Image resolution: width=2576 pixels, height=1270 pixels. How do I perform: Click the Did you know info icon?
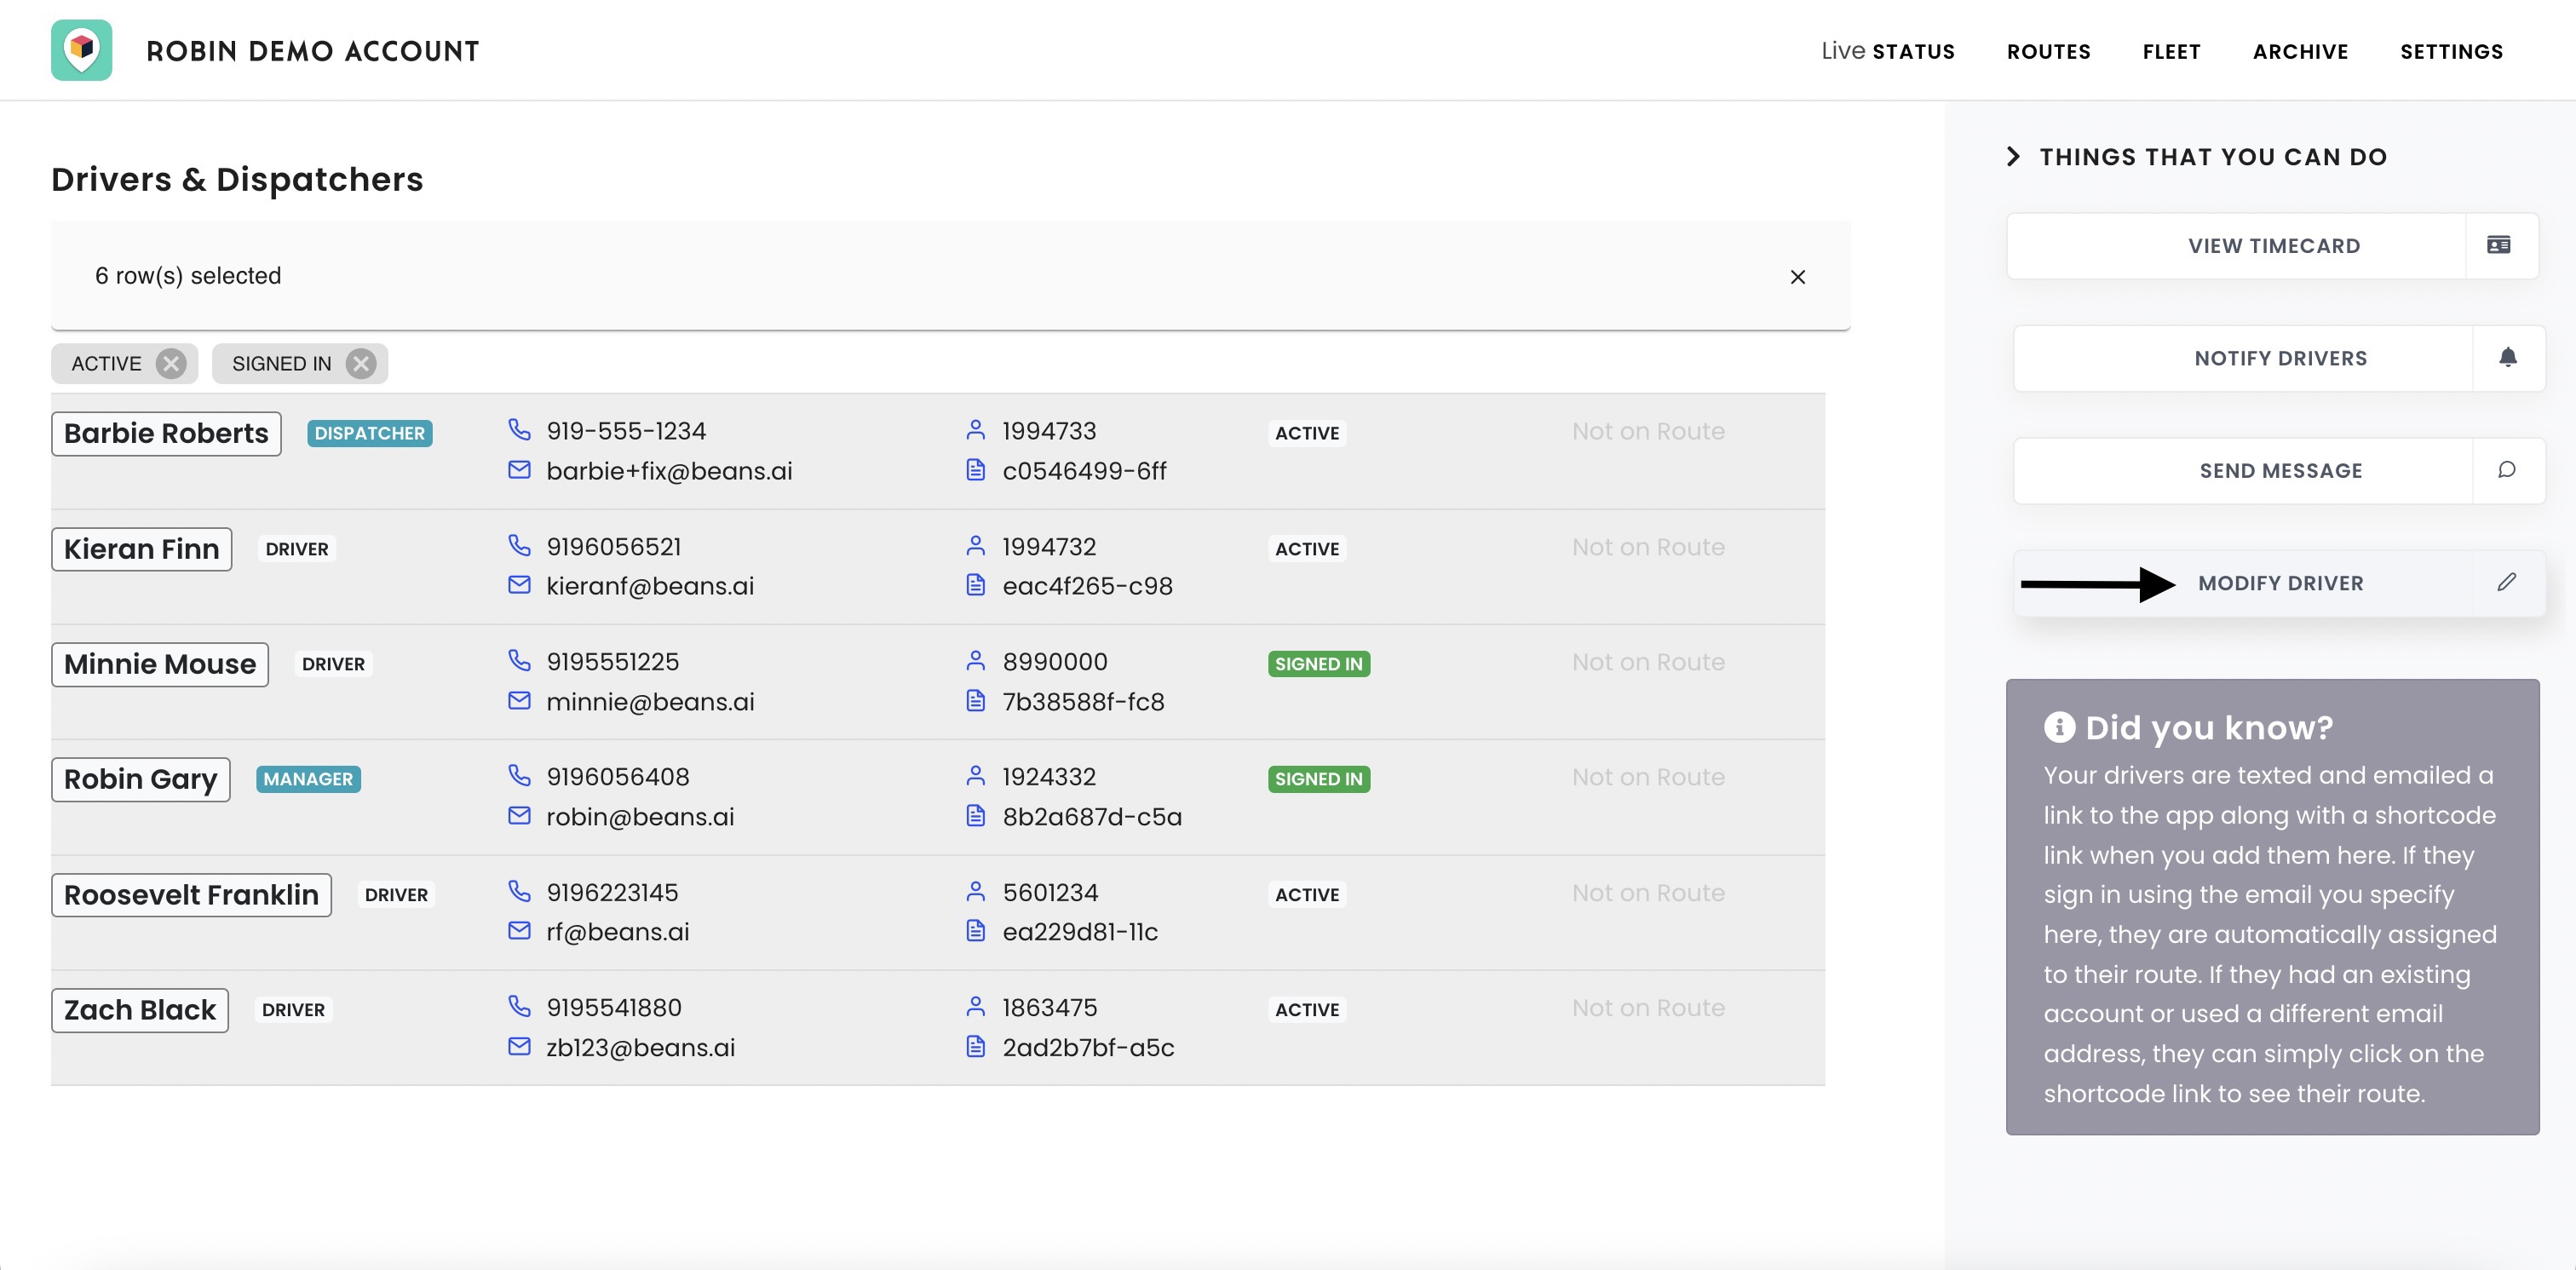pyautogui.click(x=2059, y=726)
